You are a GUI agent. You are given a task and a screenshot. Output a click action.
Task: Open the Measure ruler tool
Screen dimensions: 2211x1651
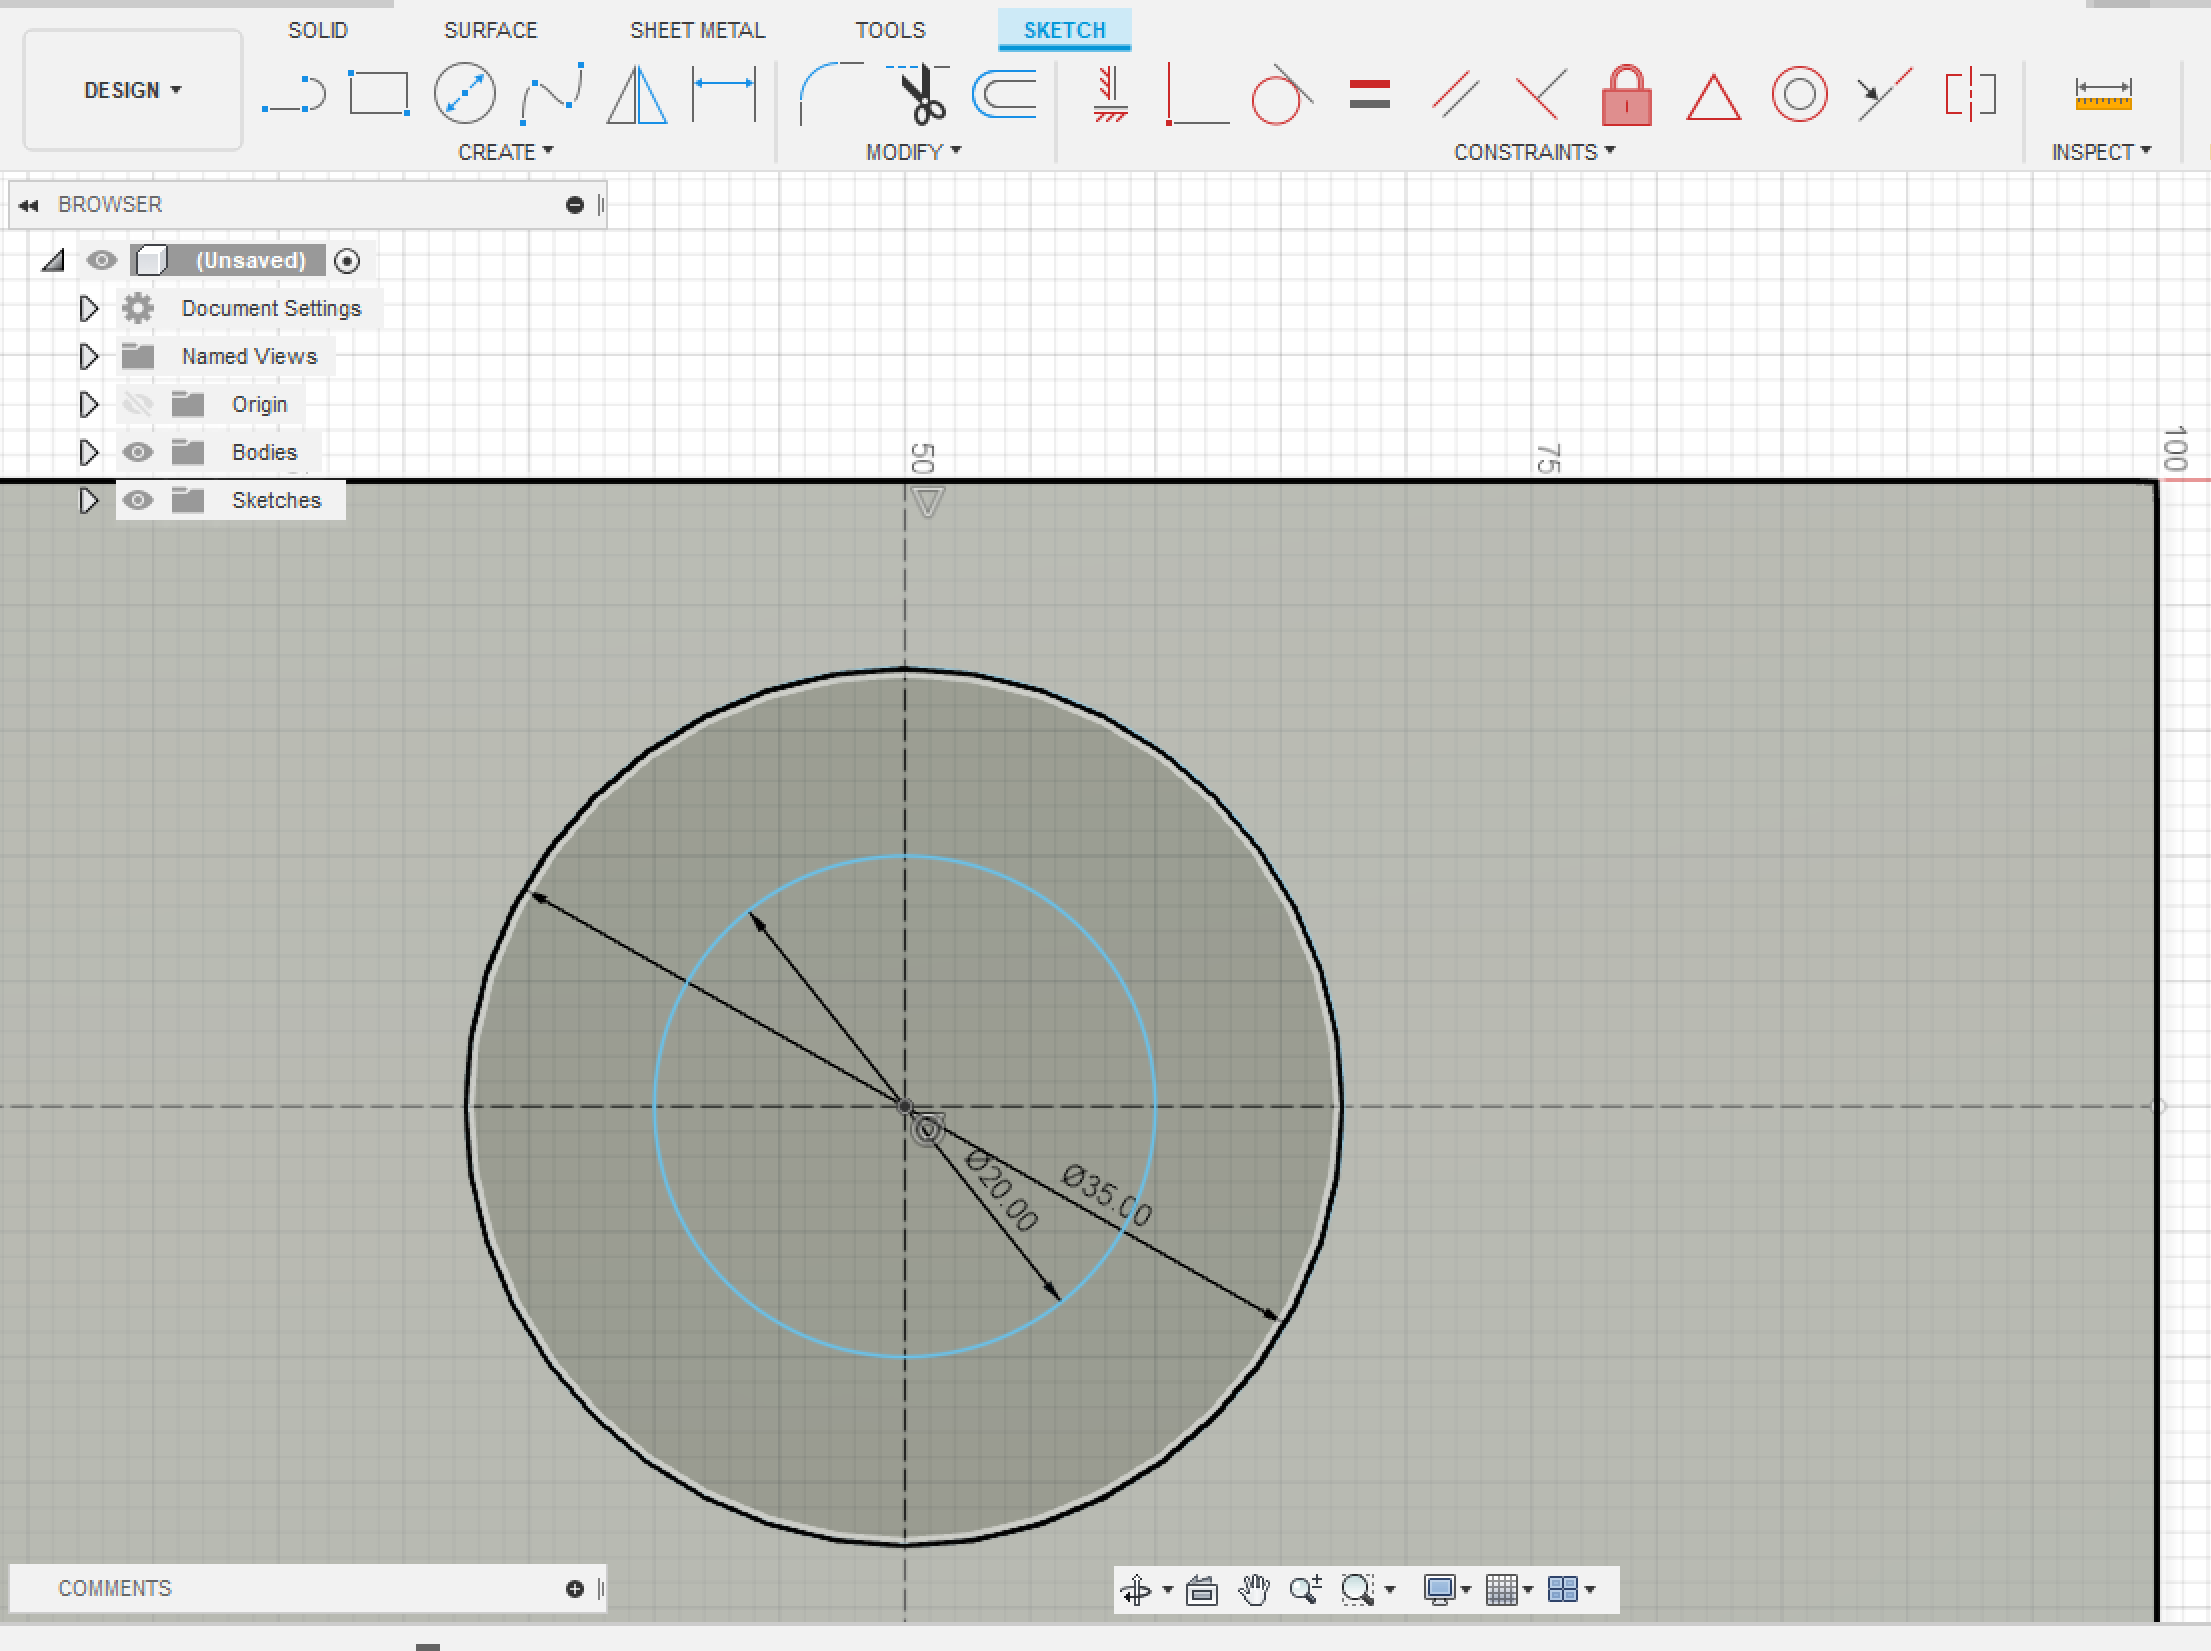[2103, 95]
